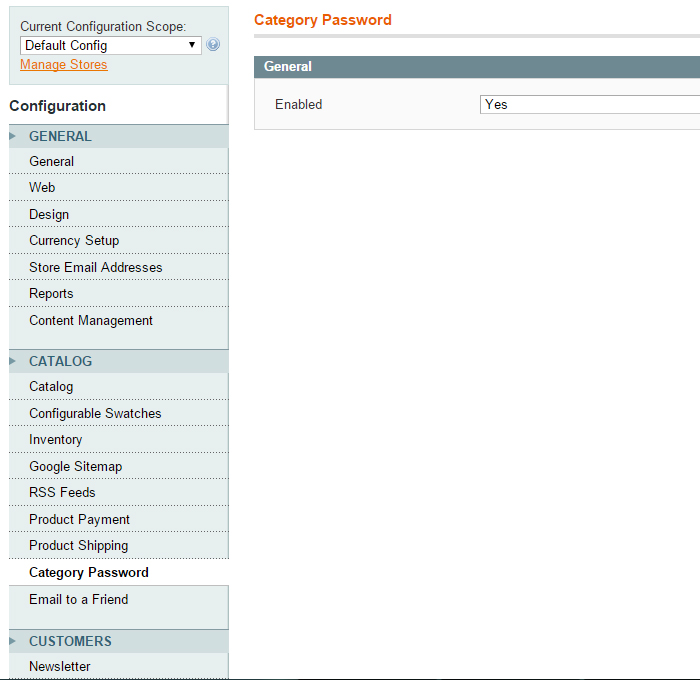Select Product Shipping section
This screenshot has height=680, width=700.
click(x=78, y=545)
